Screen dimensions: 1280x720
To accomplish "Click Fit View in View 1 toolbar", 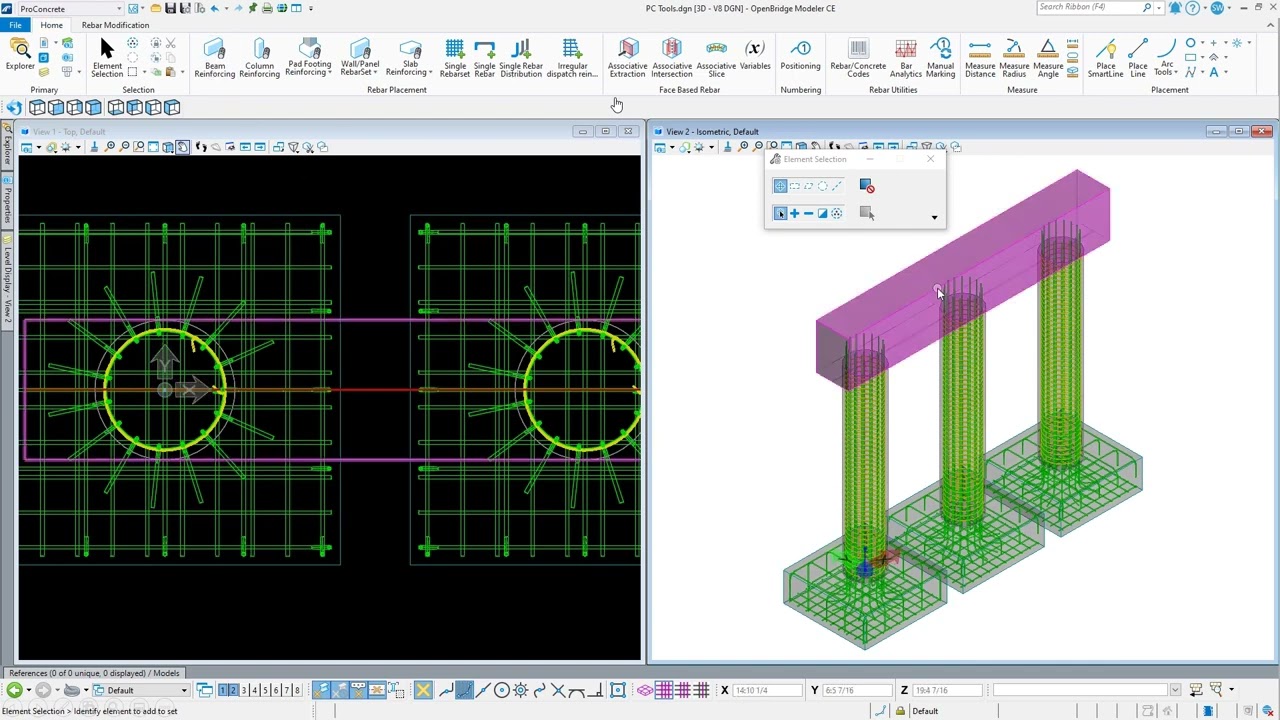I will tap(153, 147).
